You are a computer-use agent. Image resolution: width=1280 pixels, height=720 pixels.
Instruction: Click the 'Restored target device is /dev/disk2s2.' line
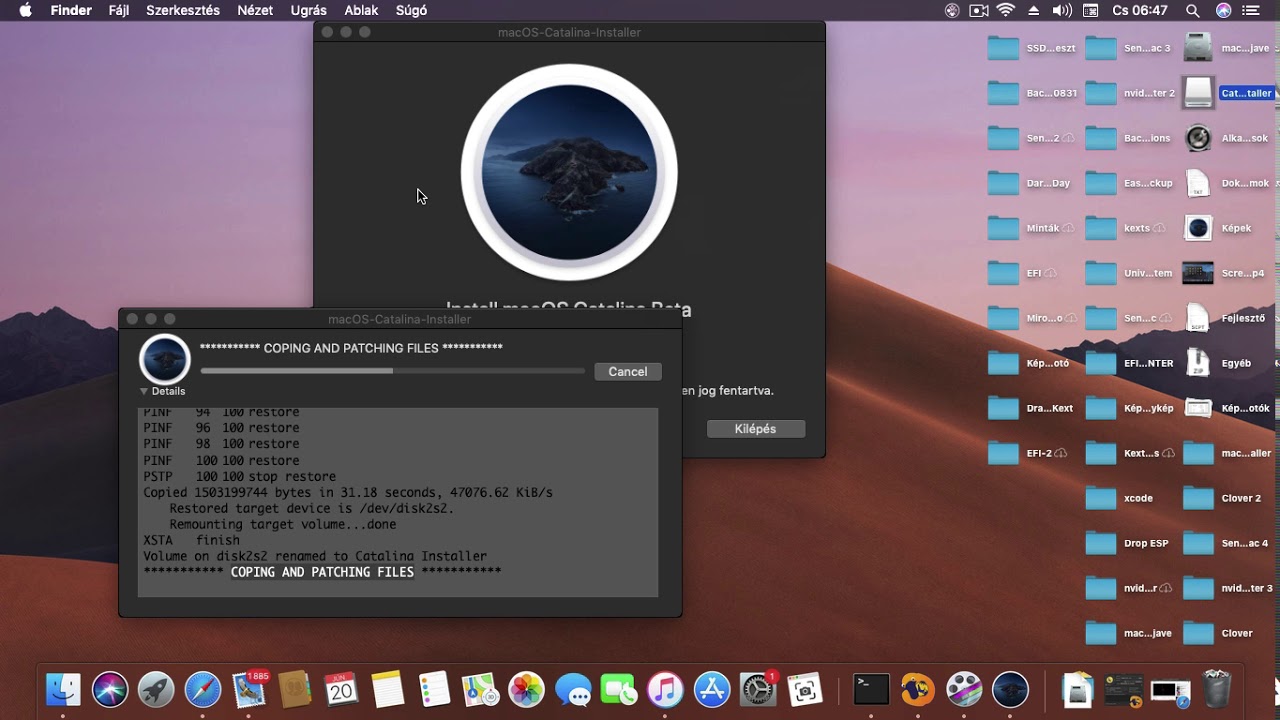coord(312,508)
